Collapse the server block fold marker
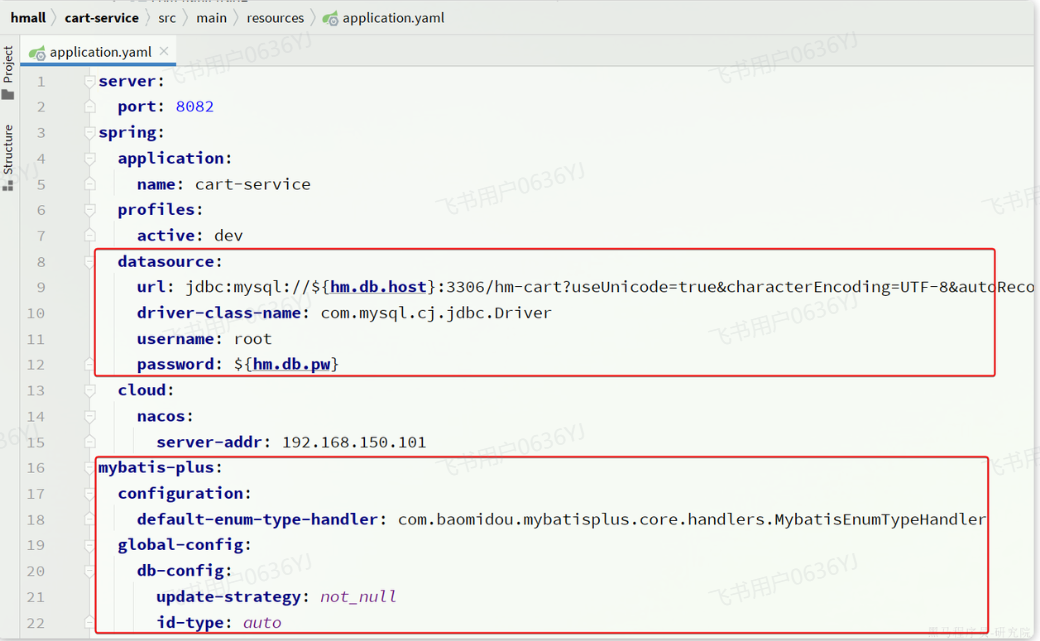 click(90, 81)
